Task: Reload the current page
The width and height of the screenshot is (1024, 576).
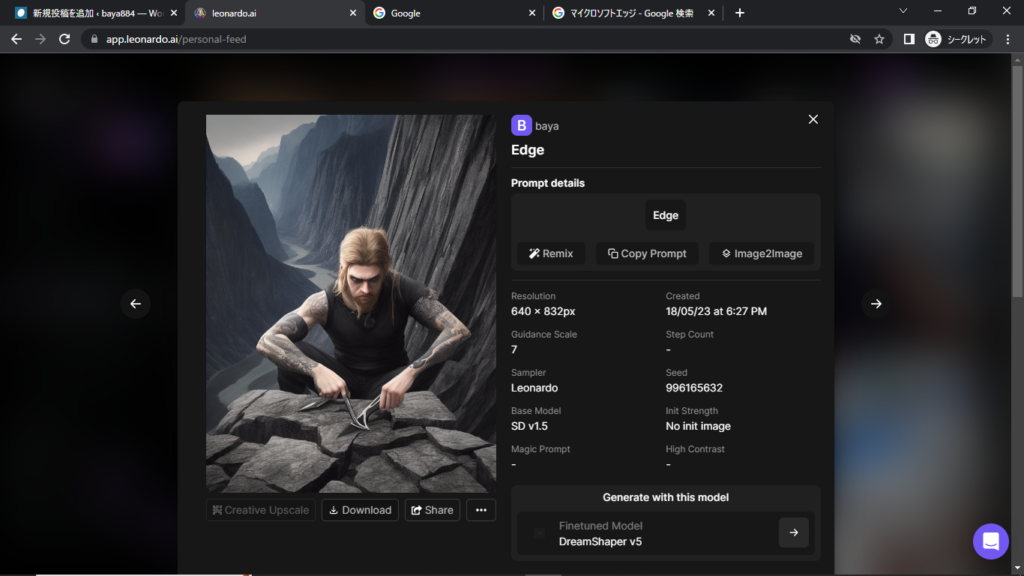Action: pos(65,39)
